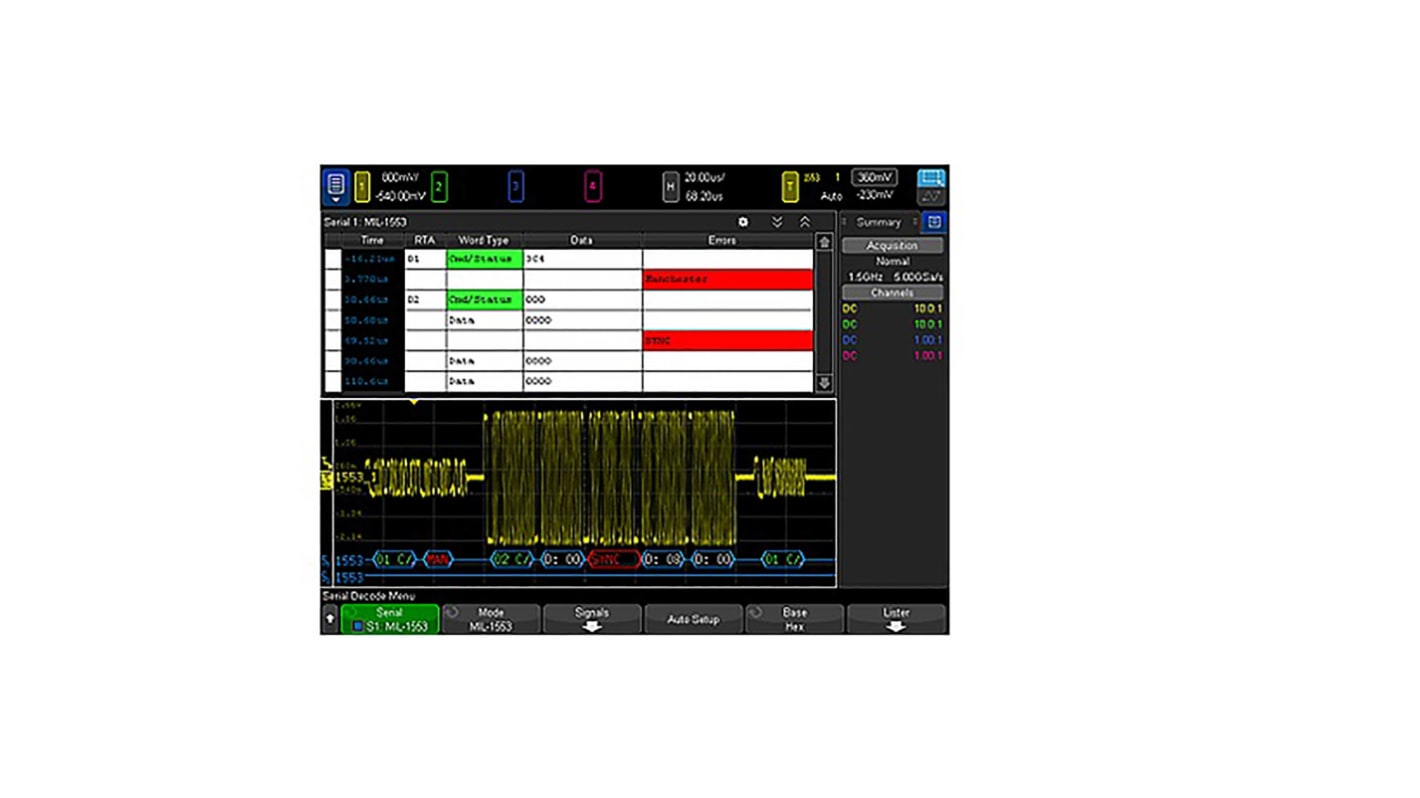Select the Data column header
The image size is (1420, 798).
pos(582,240)
